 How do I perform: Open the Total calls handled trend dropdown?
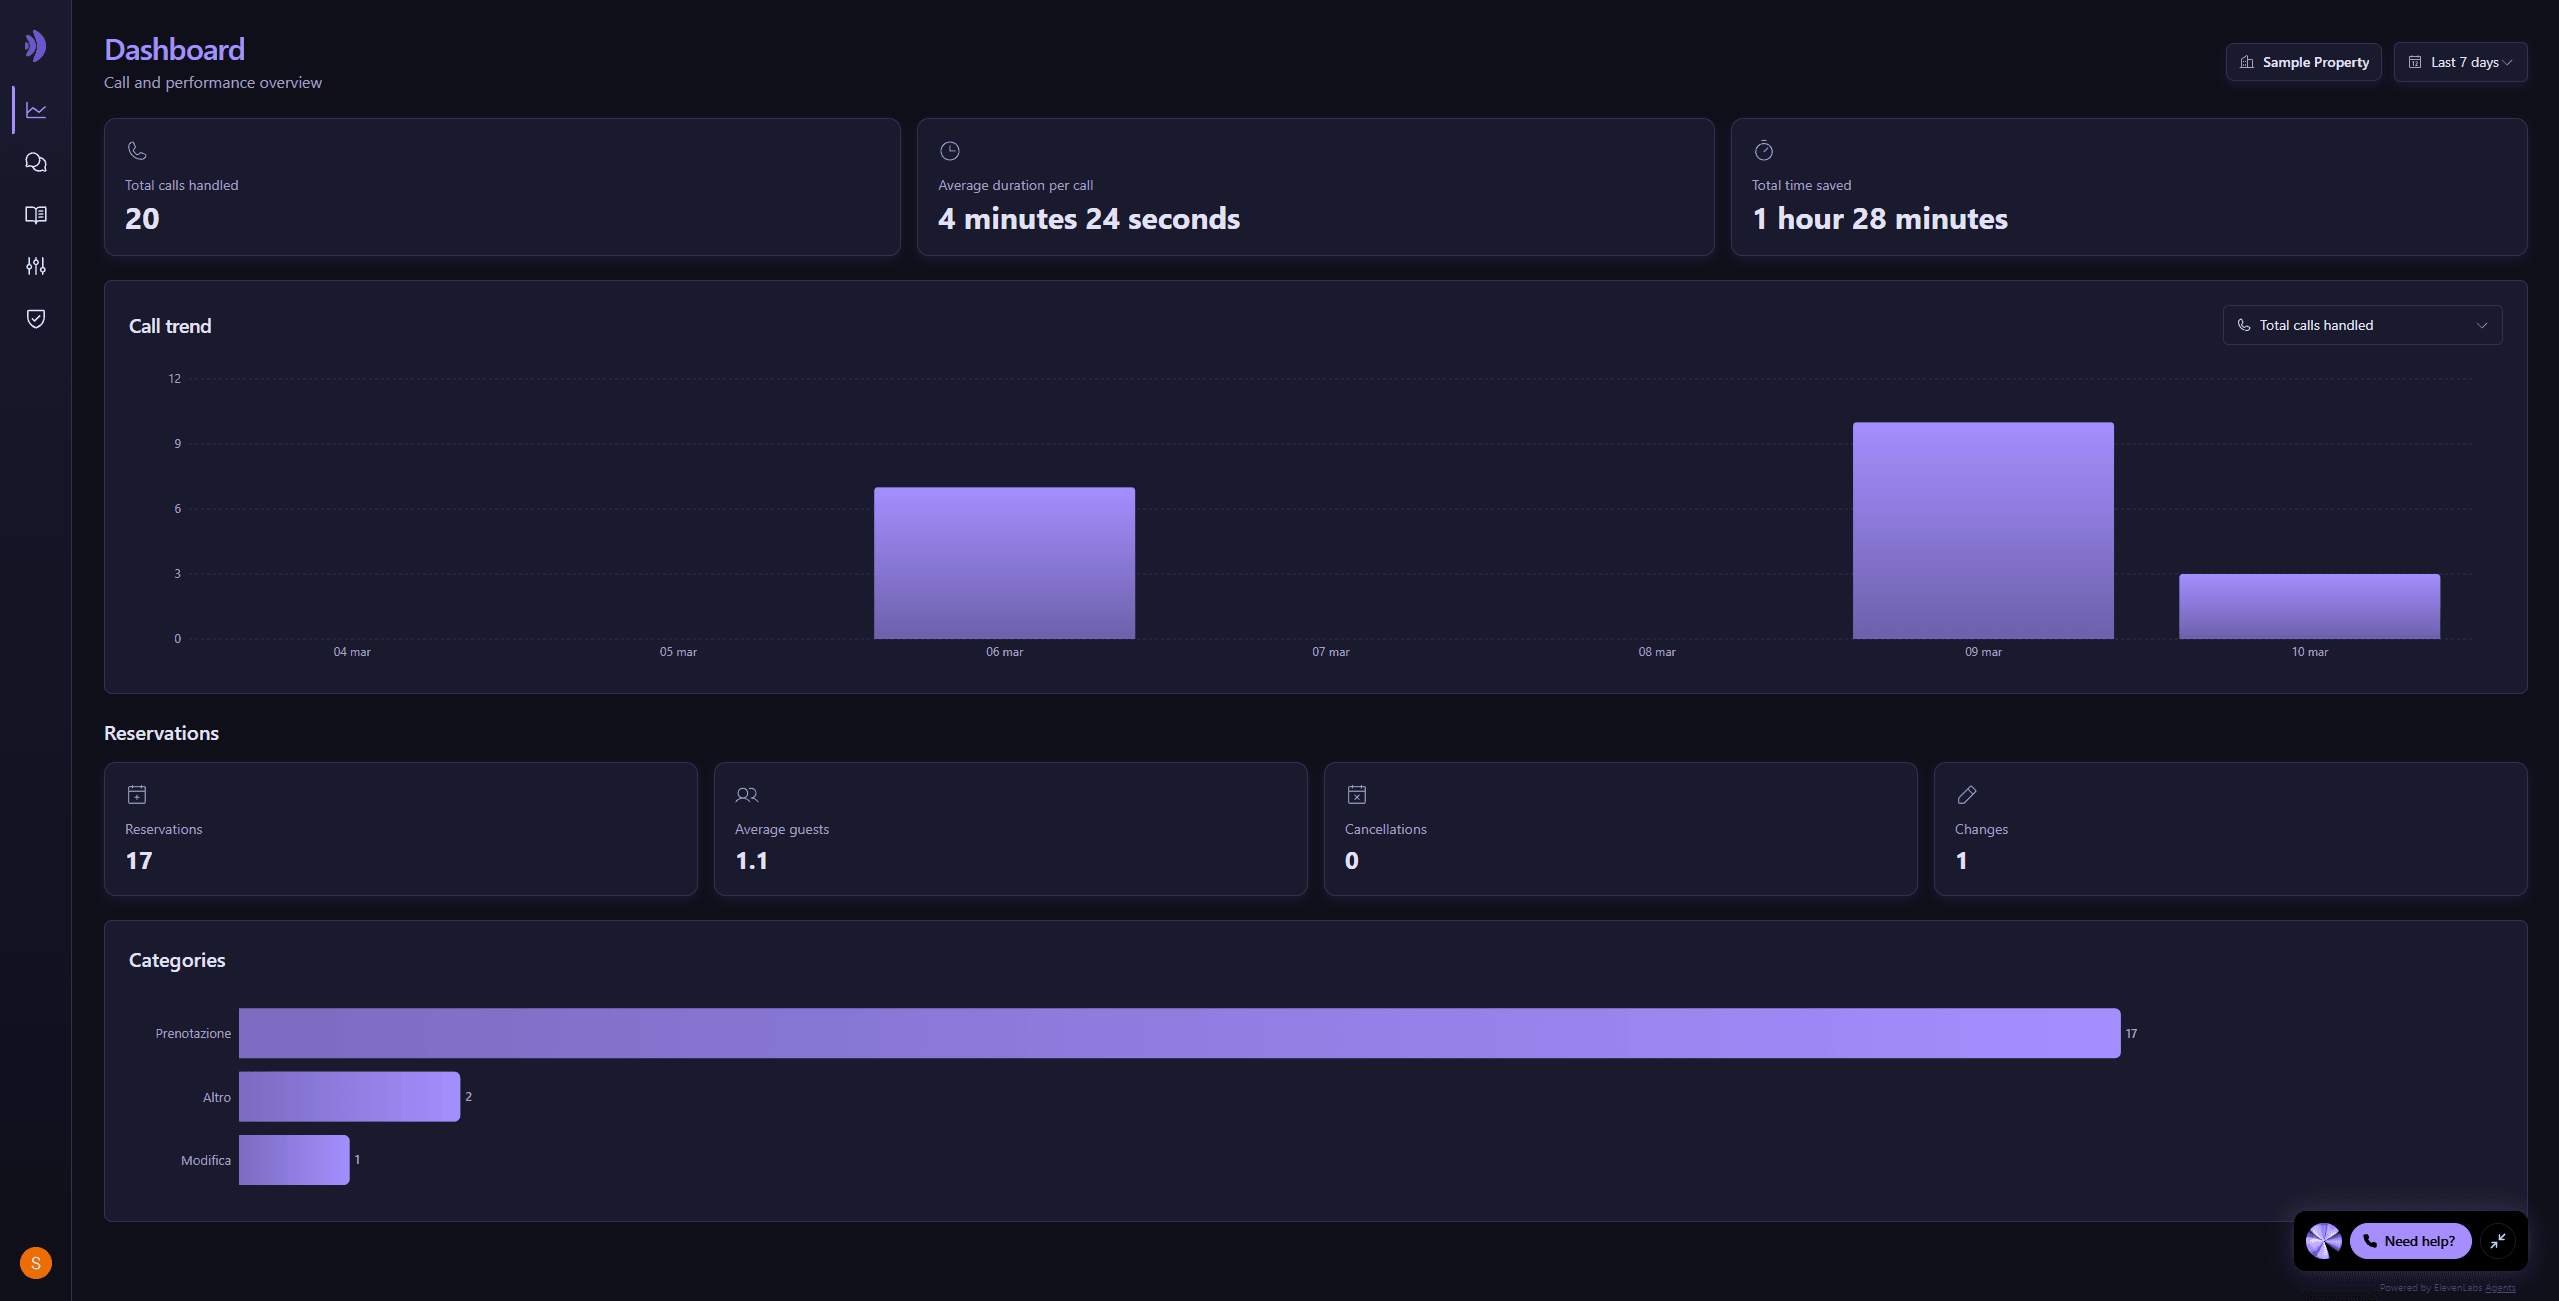tap(2362, 325)
